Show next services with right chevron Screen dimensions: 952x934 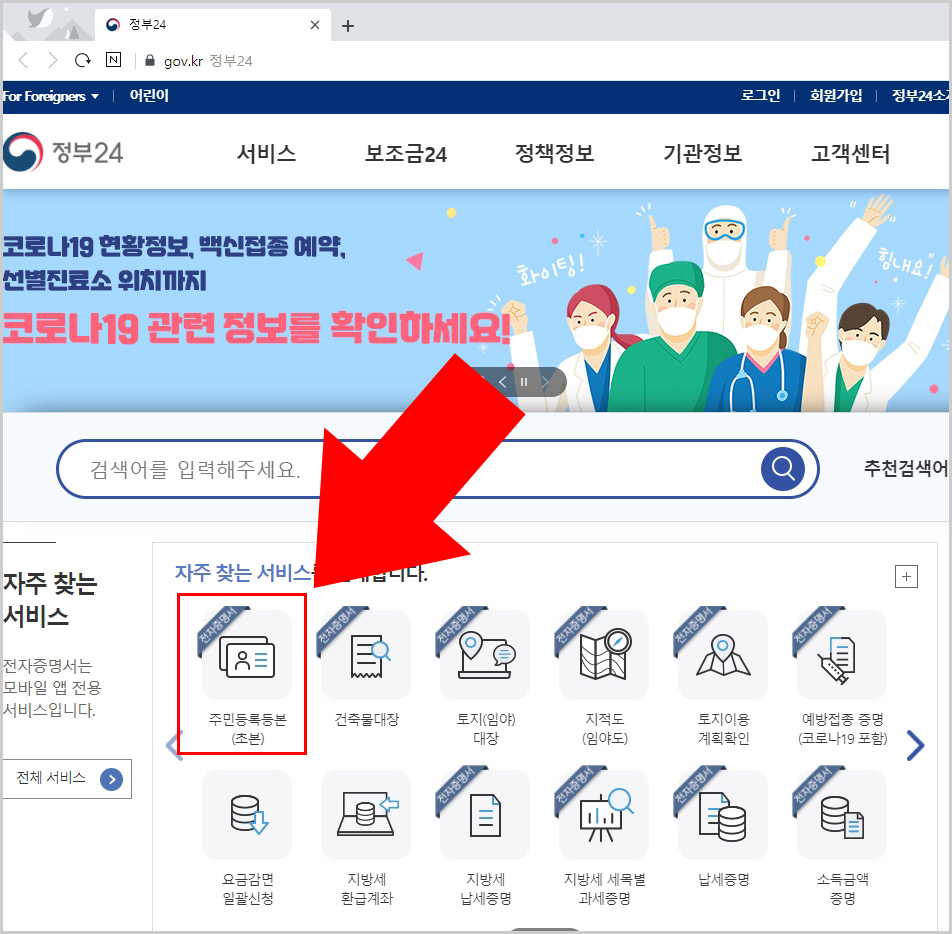(915, 745)
